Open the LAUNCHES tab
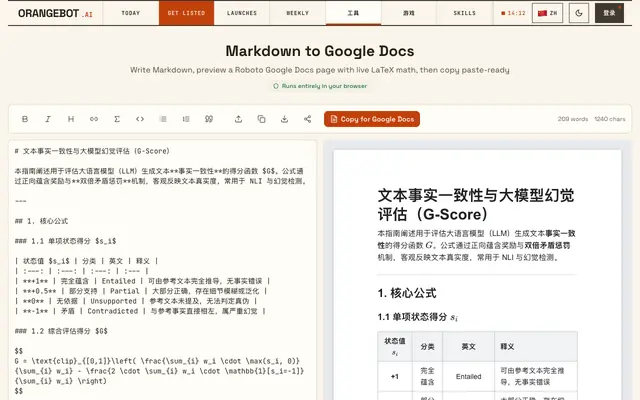The image size is (640, 400). [242, 13]
